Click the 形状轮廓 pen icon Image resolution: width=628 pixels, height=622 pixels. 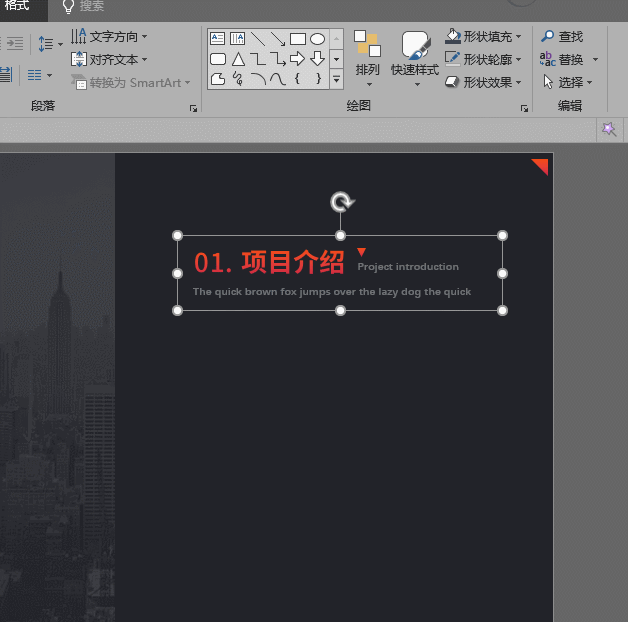[x=453, y=59]
